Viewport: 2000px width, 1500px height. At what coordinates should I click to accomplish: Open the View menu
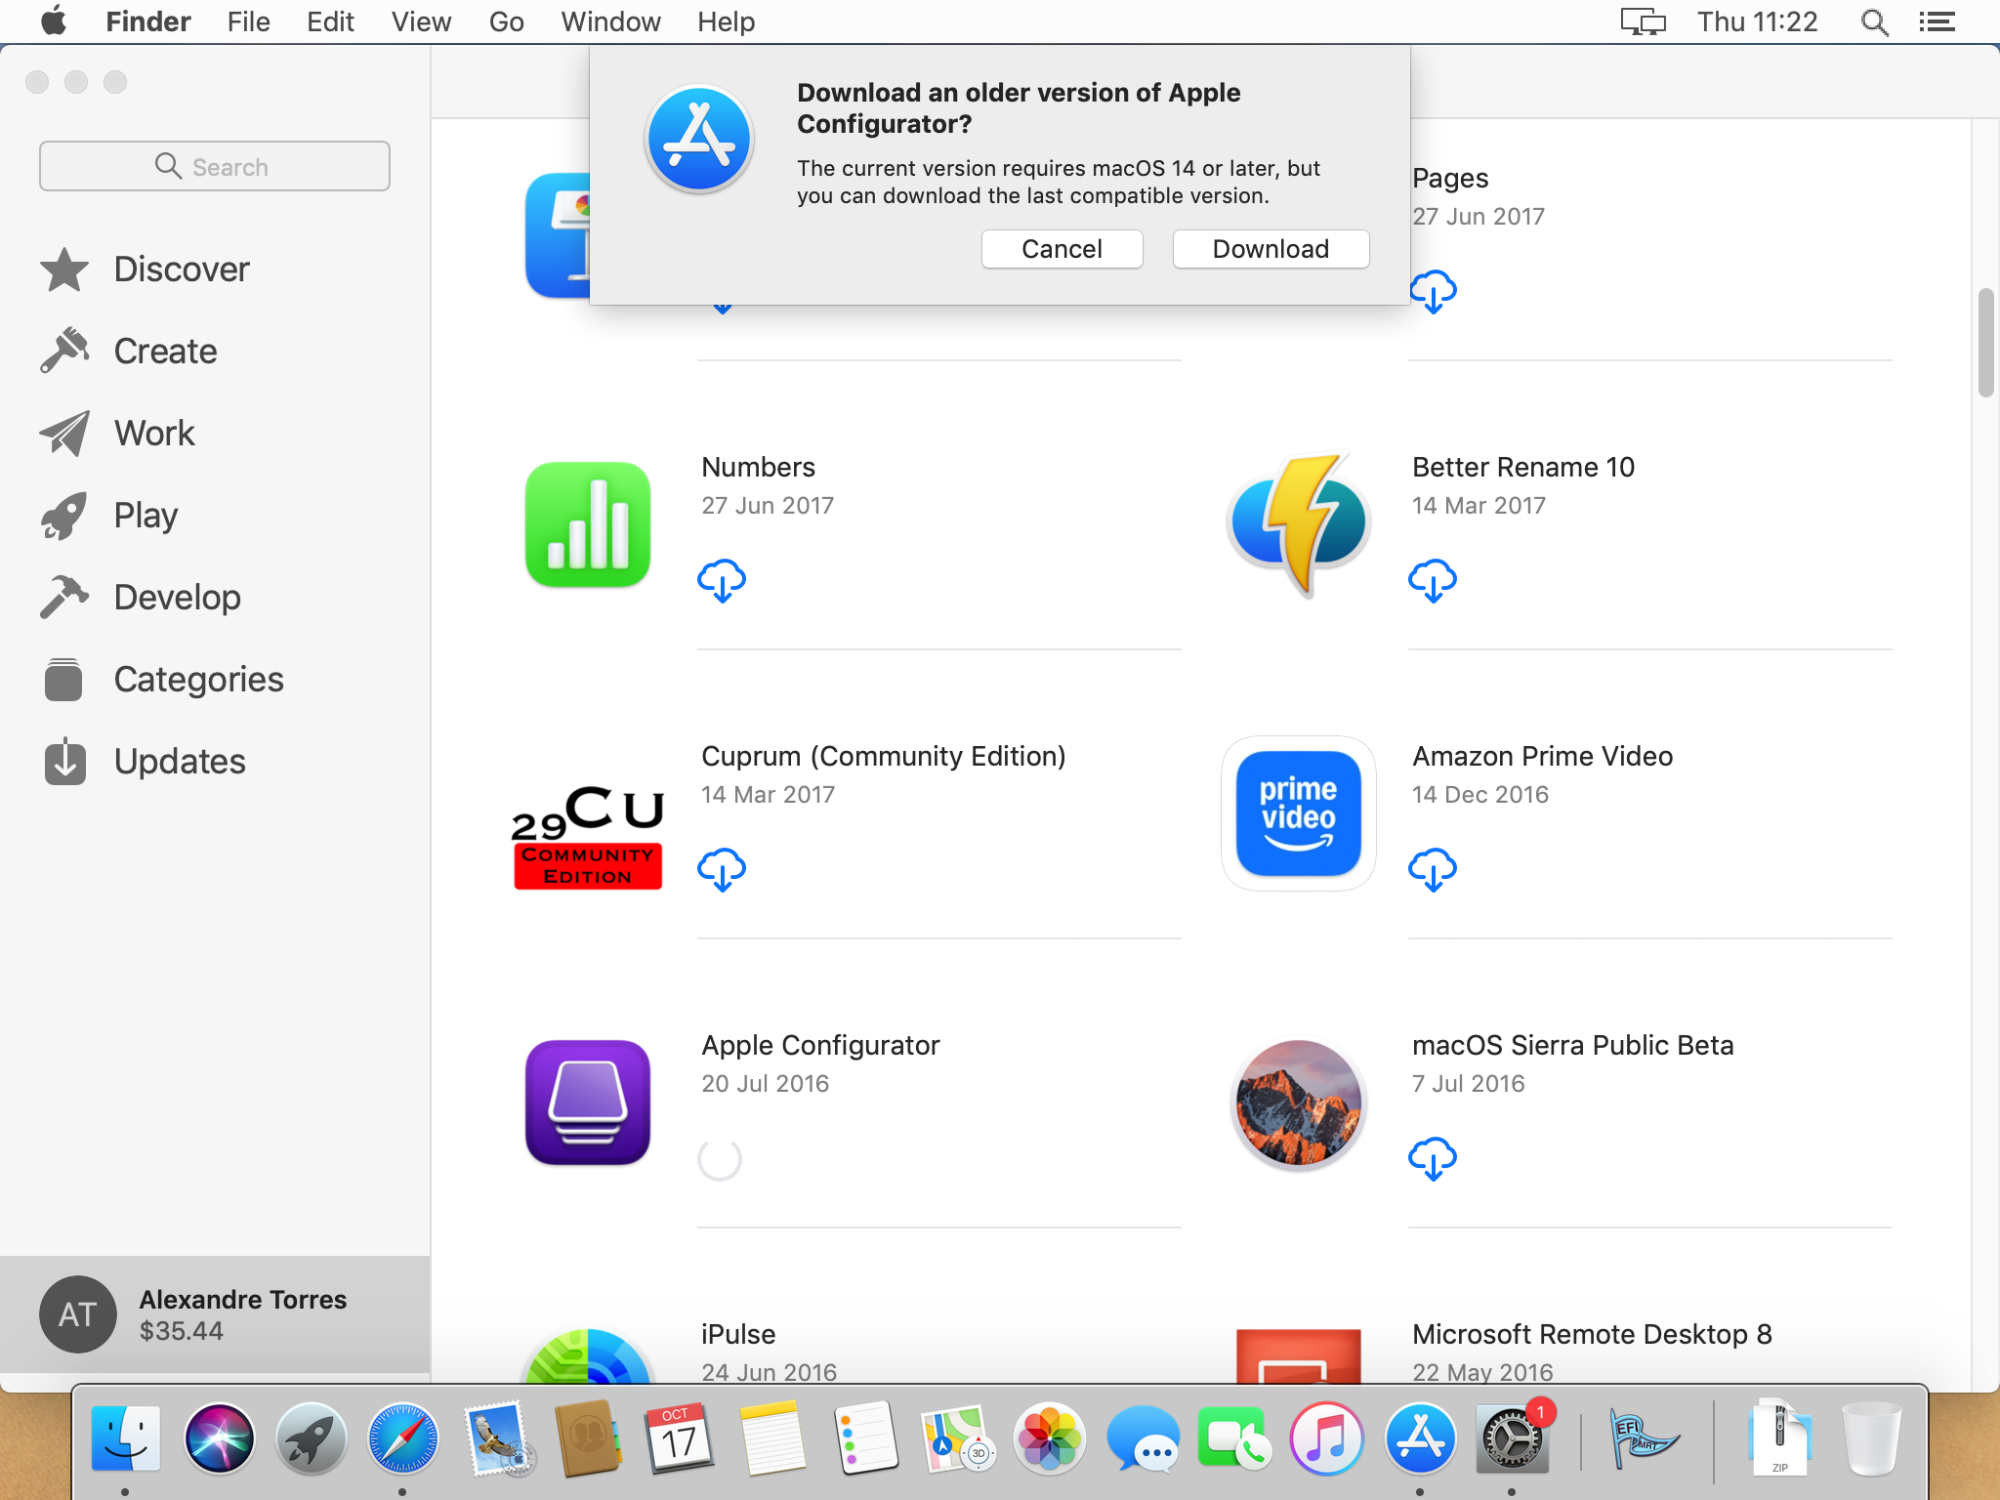click(x=421, y=21)
